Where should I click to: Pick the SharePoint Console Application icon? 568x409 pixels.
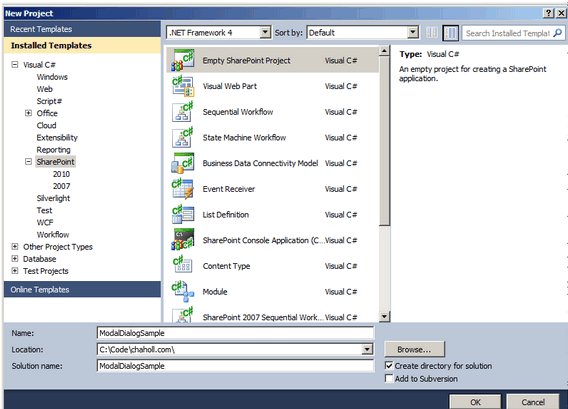(183, 240)
